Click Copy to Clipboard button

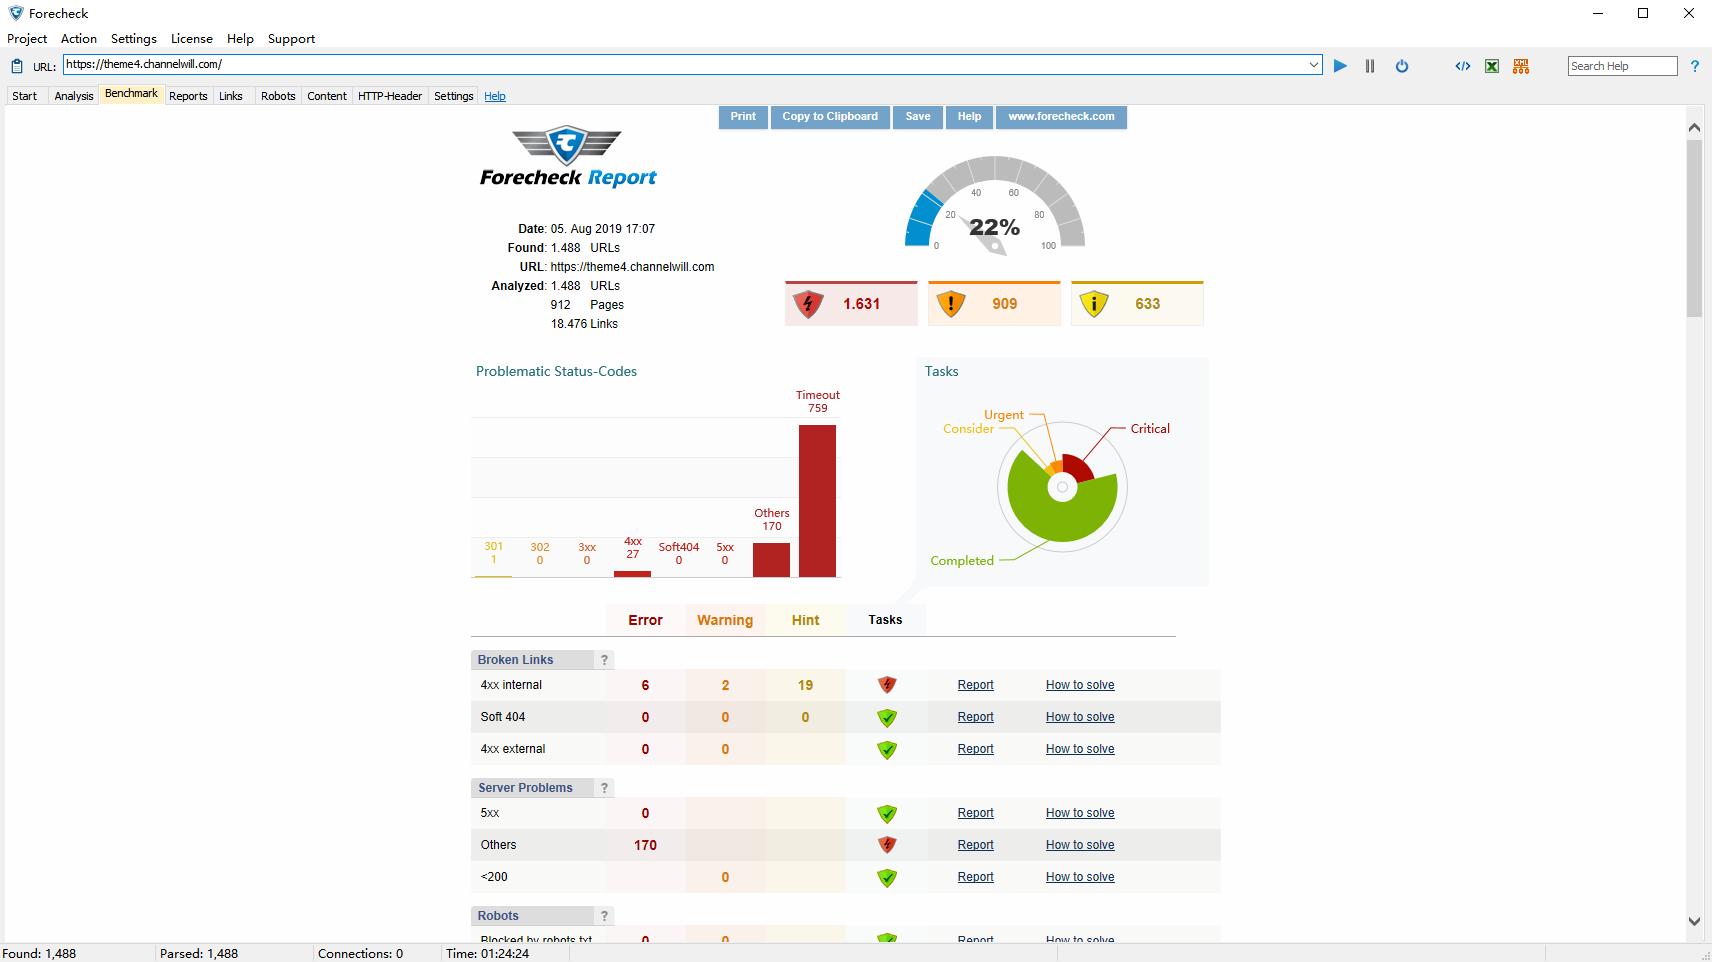830,117
